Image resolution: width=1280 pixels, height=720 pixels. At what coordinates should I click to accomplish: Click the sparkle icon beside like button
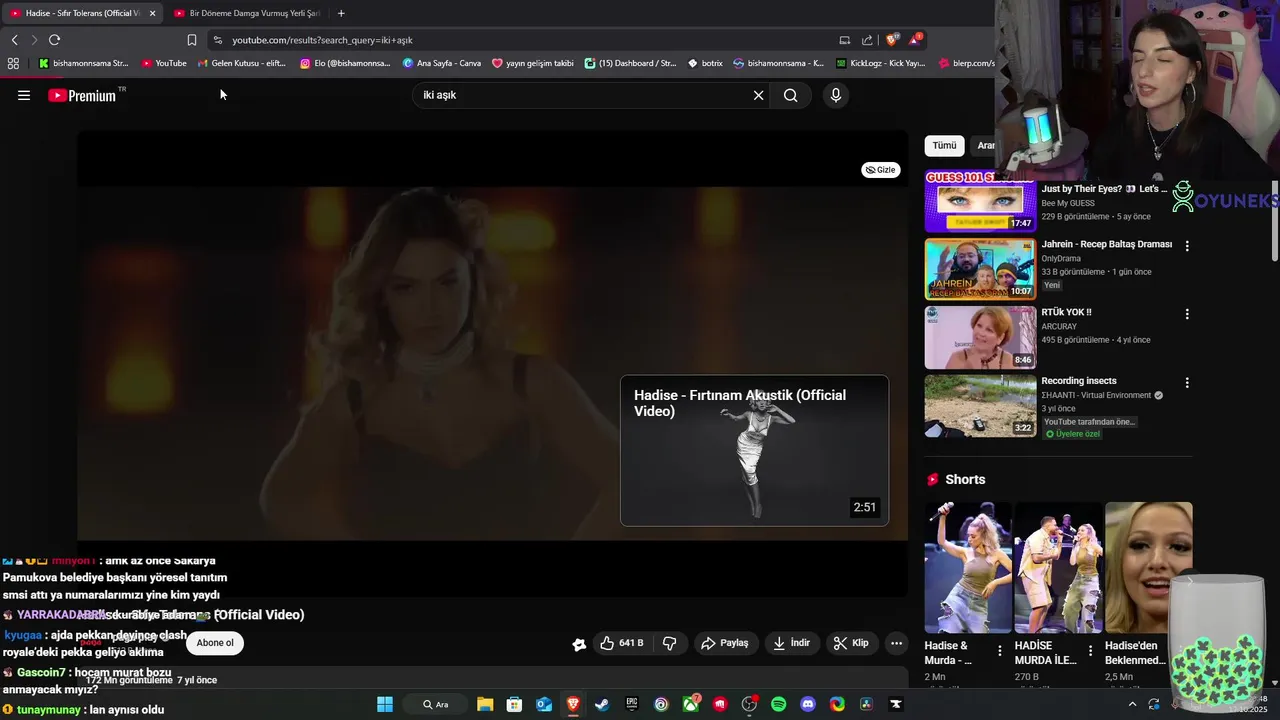click(579, 644)
